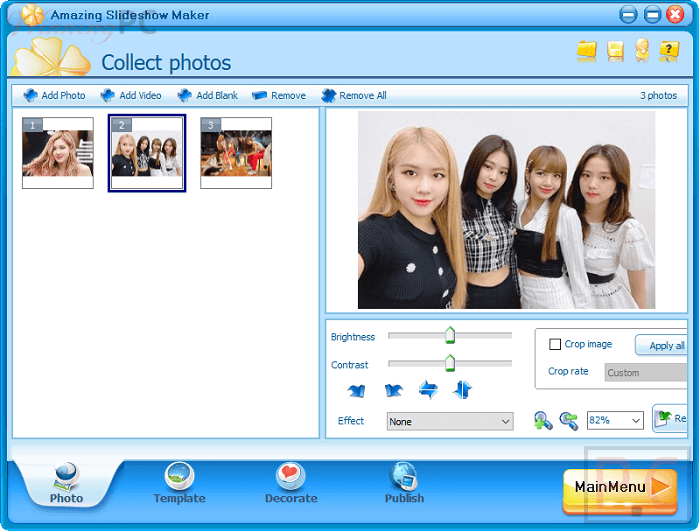Open the Crop rate Custom dropdown
Image resolution: width=700 pixels, height=532 pixels.
[x=646, y=373]
